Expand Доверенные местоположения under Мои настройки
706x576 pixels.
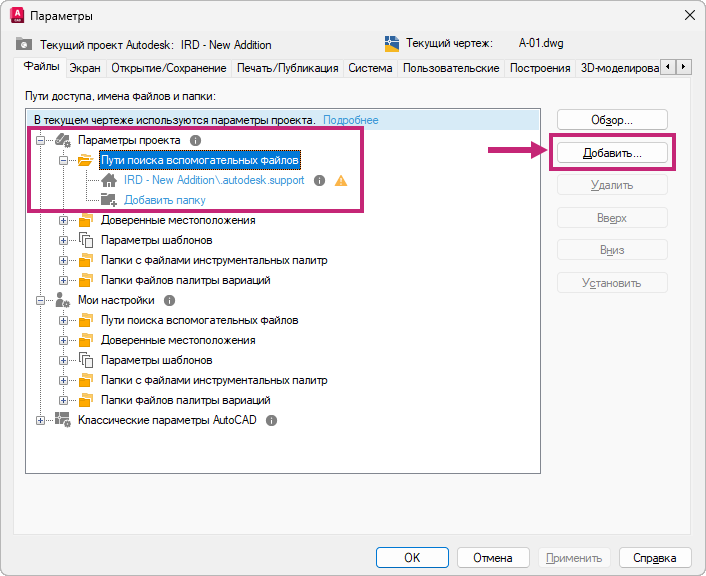tap(63, 340)
